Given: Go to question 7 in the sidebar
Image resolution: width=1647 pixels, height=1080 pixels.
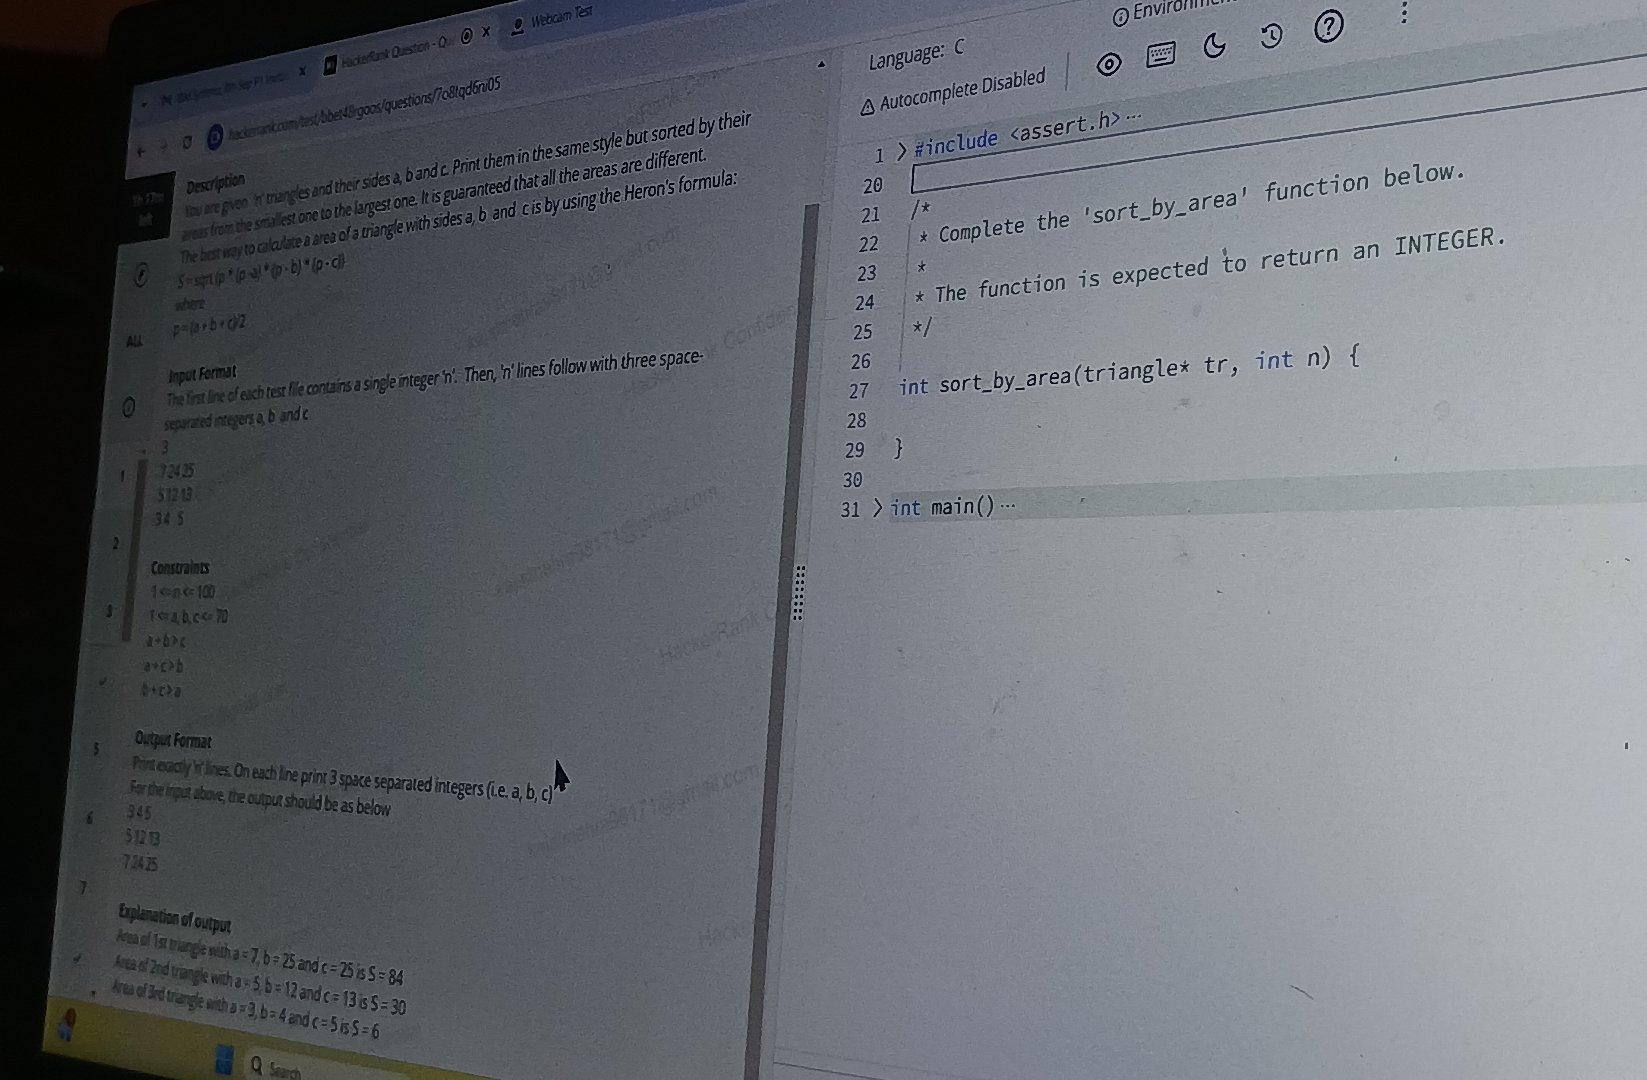Looking at the screenshot, I should [83, 886].
